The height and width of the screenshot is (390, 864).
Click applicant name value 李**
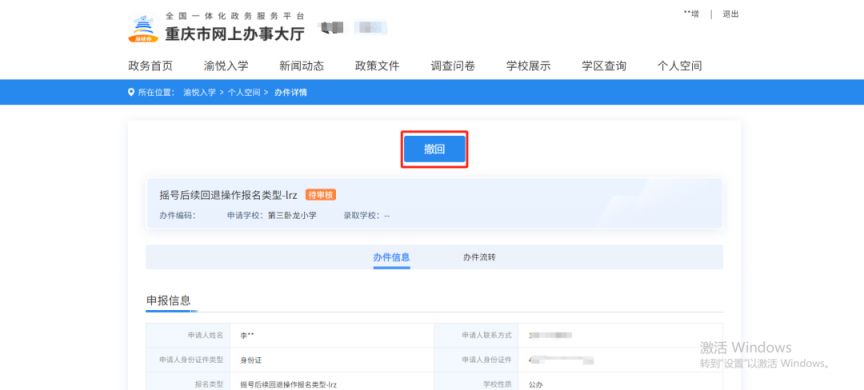coord(247,335)
